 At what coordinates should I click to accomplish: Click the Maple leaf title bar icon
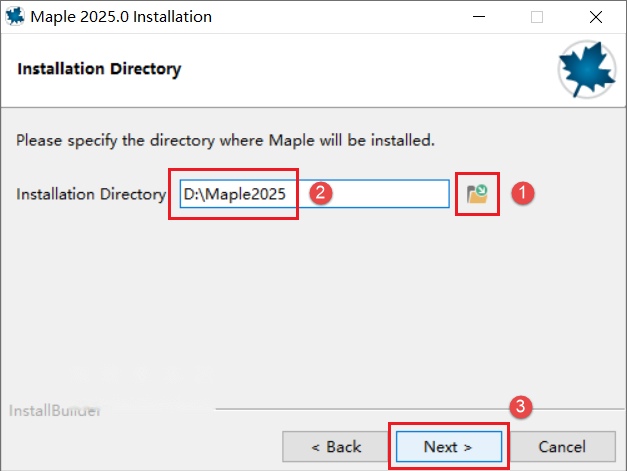15,16
